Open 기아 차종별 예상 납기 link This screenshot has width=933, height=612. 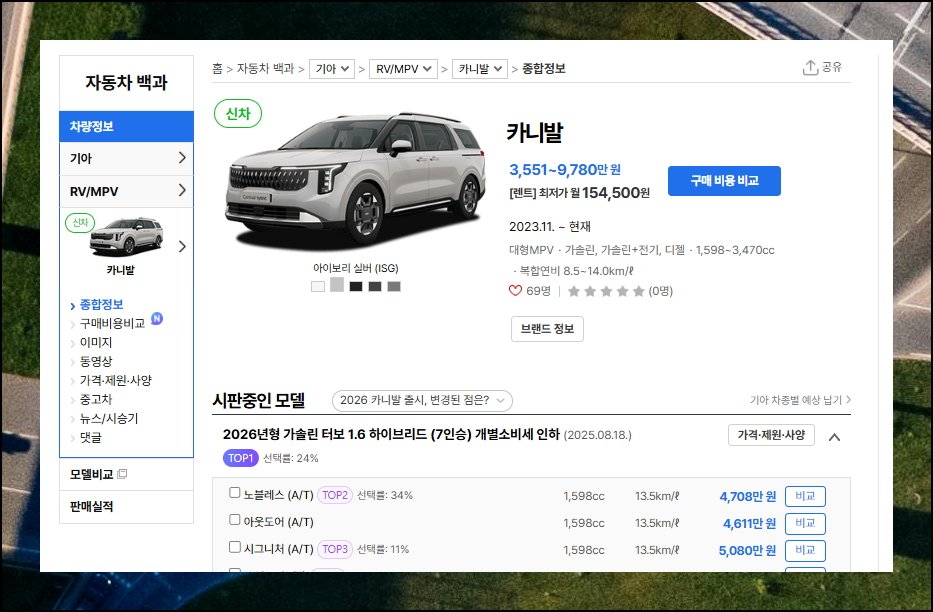[800, 400]
